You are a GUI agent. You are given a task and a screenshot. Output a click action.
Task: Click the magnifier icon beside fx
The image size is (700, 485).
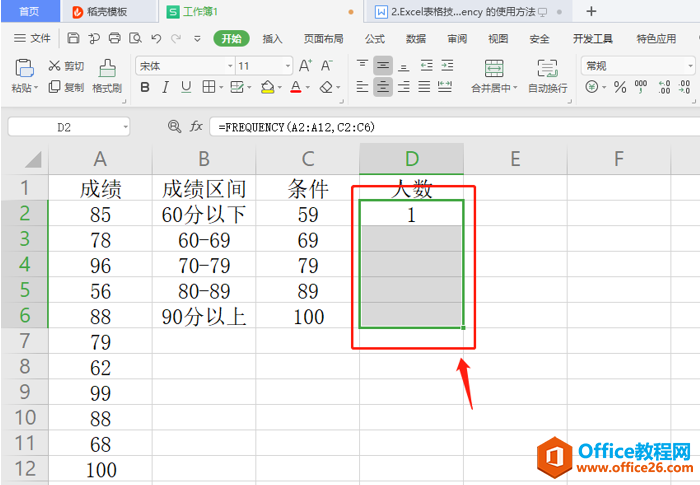pyautogui.click(x=174, y=127)
